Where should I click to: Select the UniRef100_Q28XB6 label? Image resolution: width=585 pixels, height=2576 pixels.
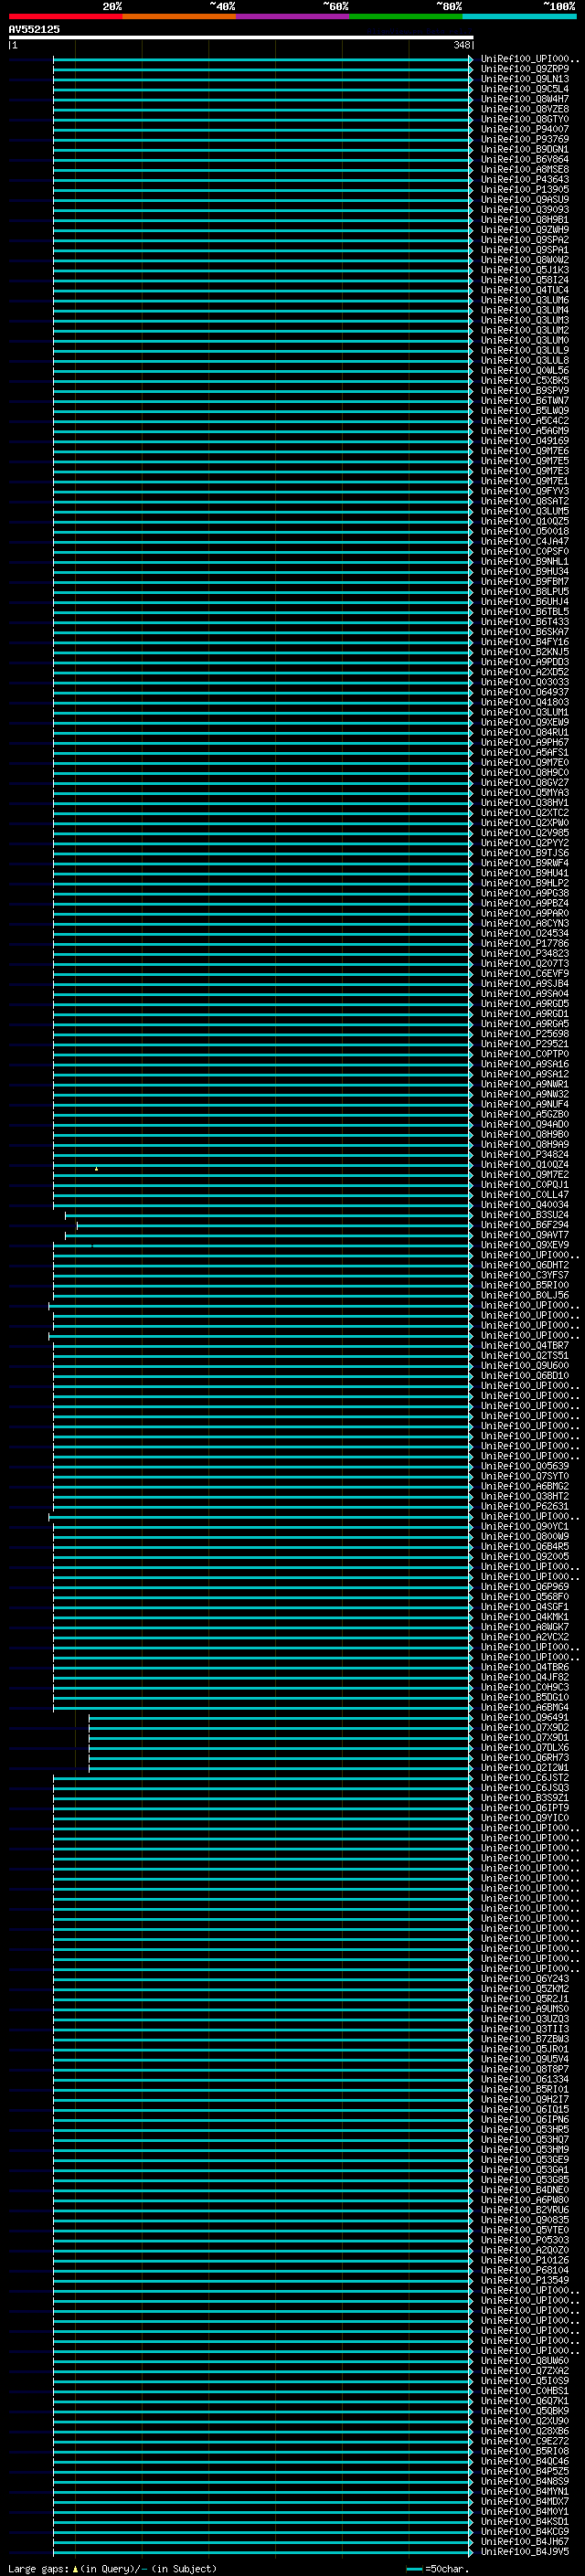click(525, 2431)
